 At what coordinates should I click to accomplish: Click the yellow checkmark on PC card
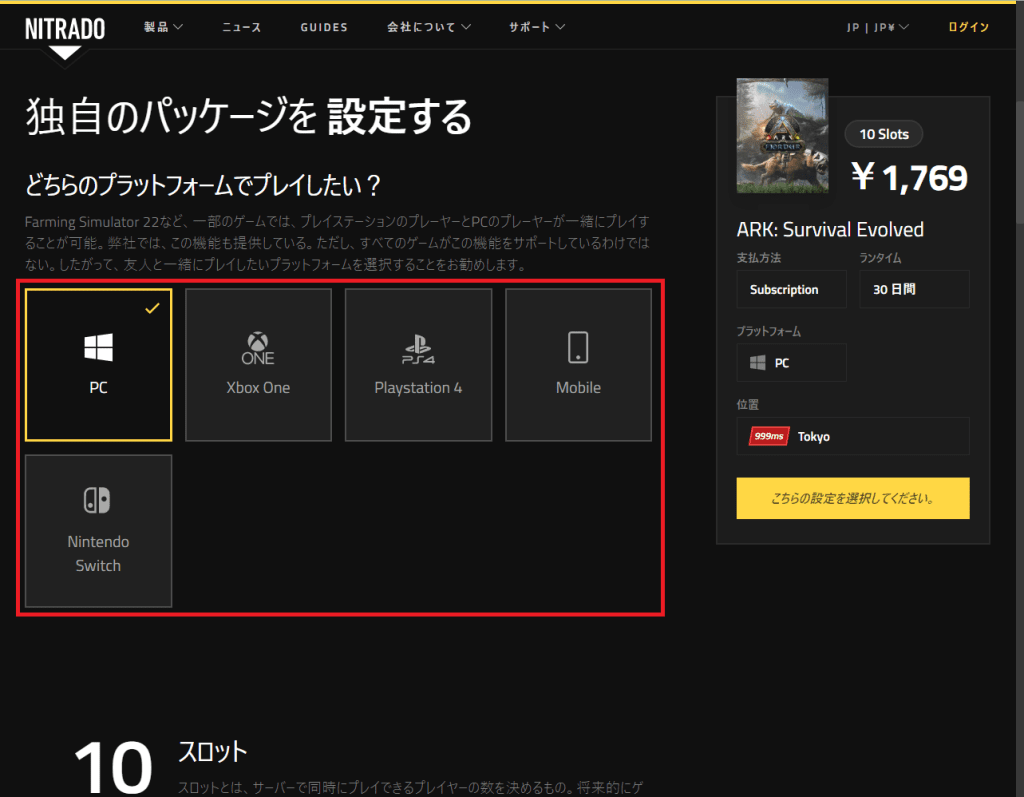(x=152, y=308)
